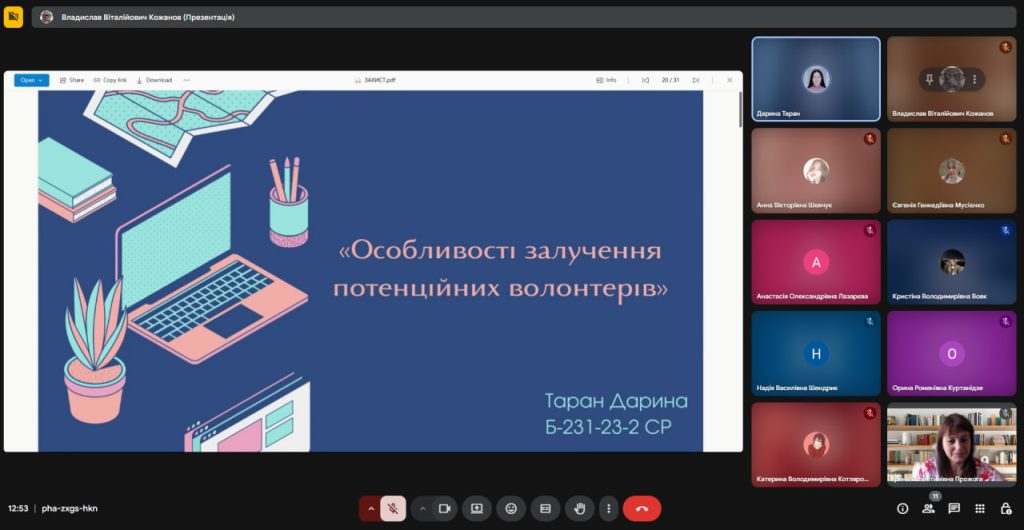Click Download in the PDF toolbar
1024x530 pixels.
pyautogui.click(x=154, y=80)
